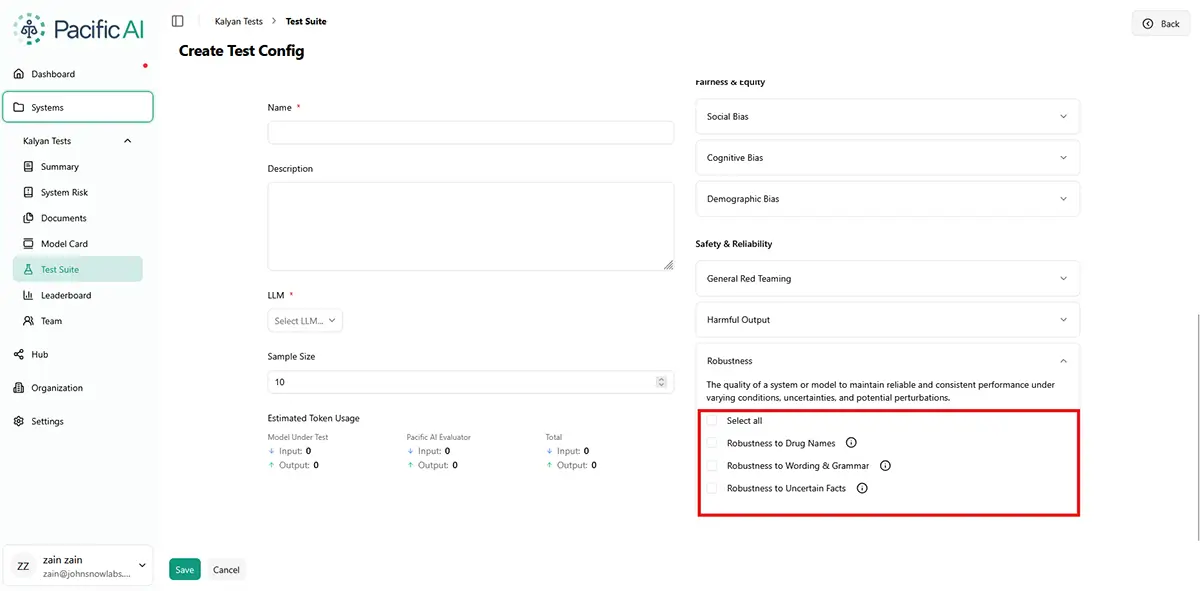
Task: Click info icon beside Robustness to Uncertain Facts
Action: 862,489
